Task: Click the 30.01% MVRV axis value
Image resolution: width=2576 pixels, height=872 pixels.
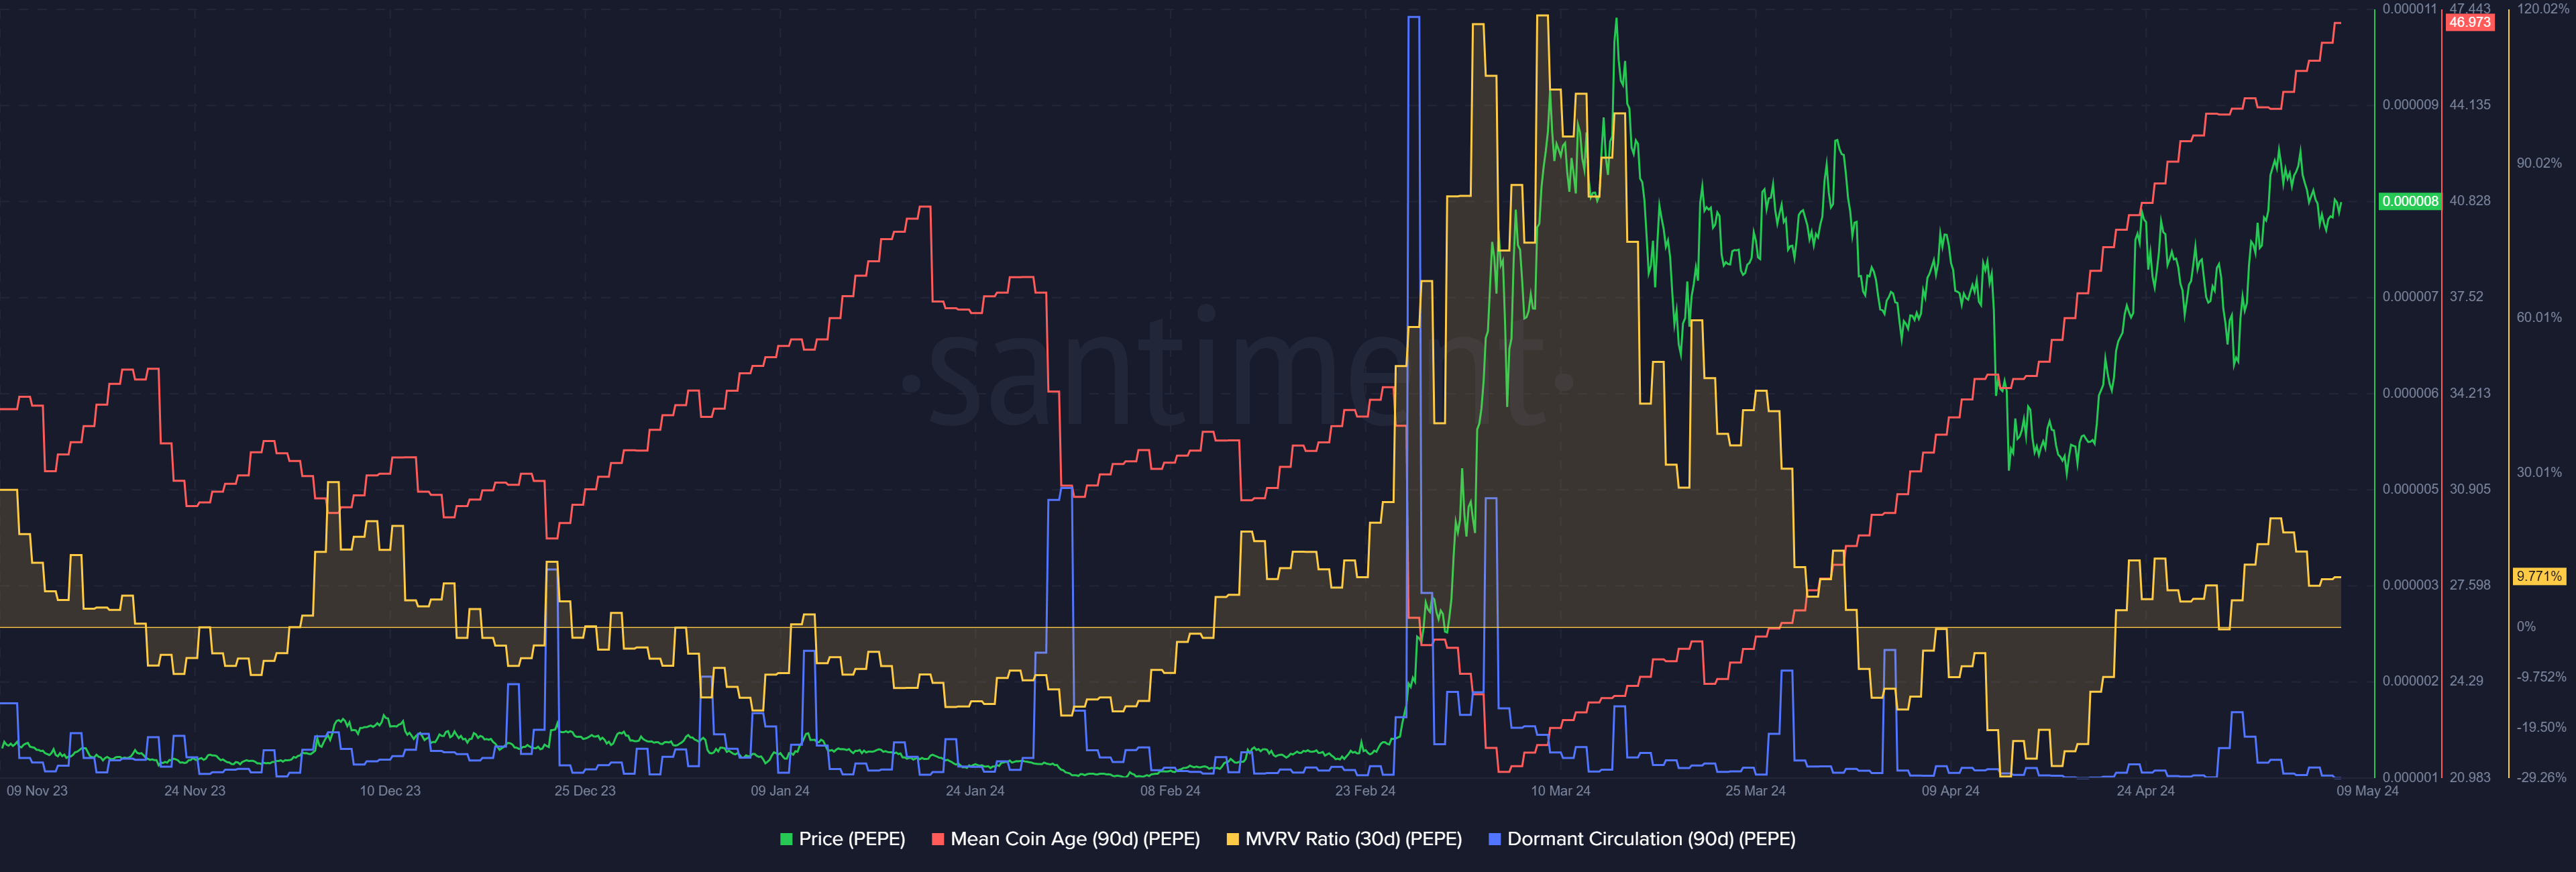Action: click(x=2540, y=472)
